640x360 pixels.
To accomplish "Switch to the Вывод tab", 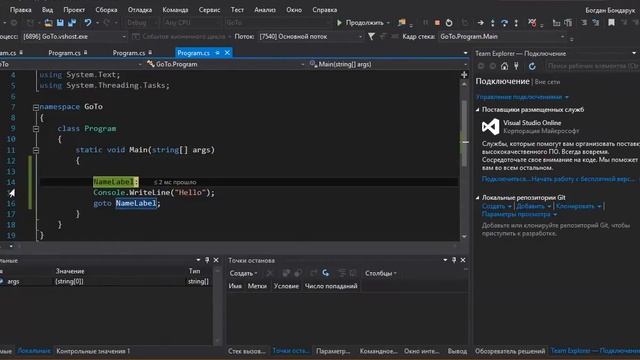I will 457,351.
